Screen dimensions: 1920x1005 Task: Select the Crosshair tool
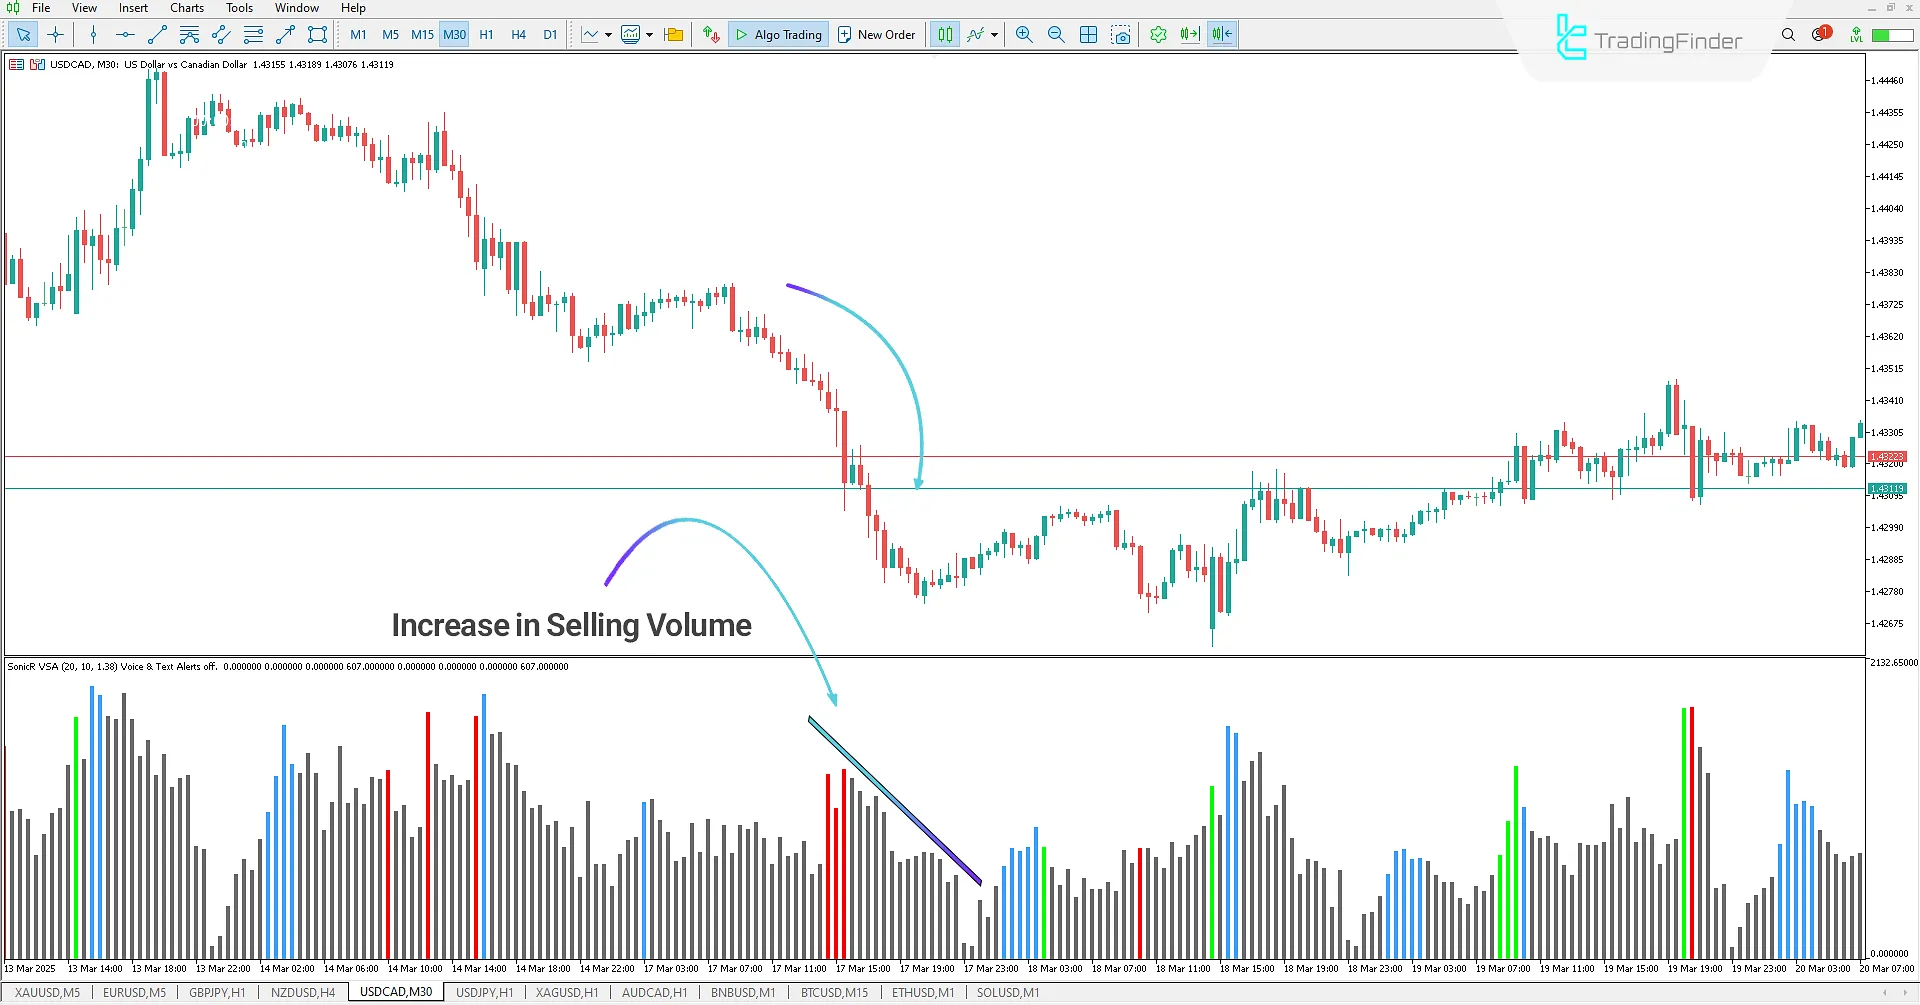click(x=56, y=34)
